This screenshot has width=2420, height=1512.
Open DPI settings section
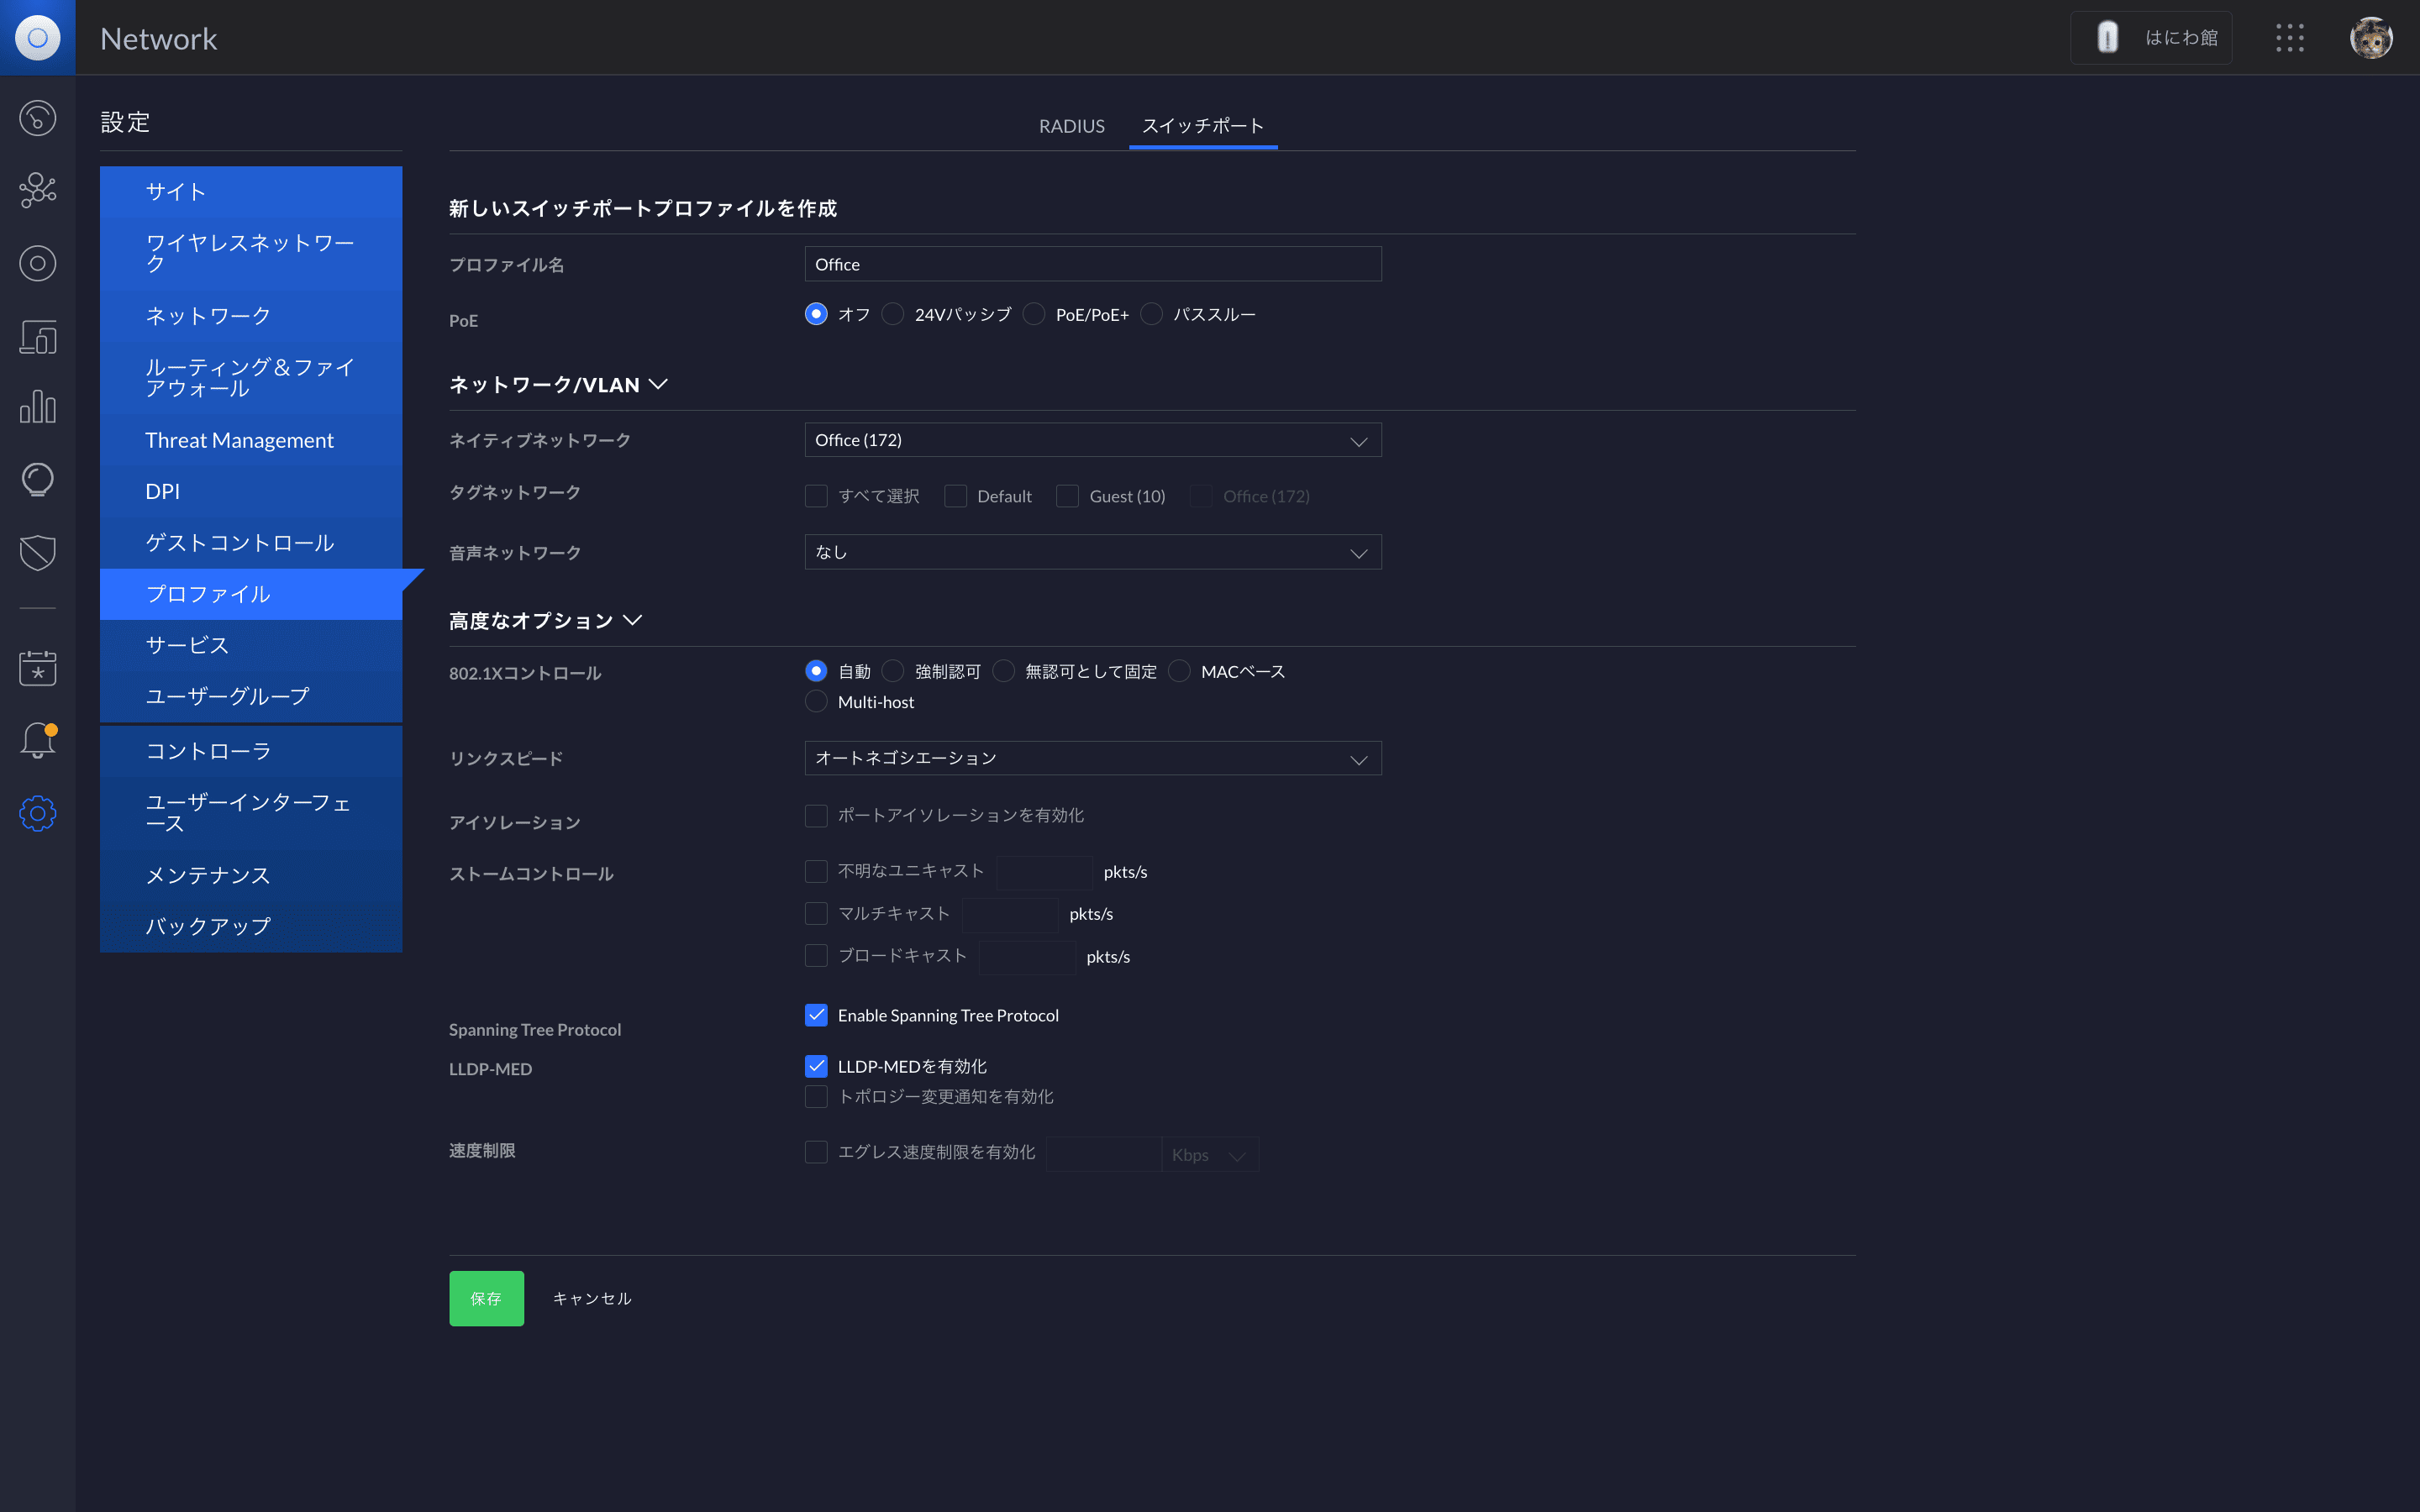point(251,491)
